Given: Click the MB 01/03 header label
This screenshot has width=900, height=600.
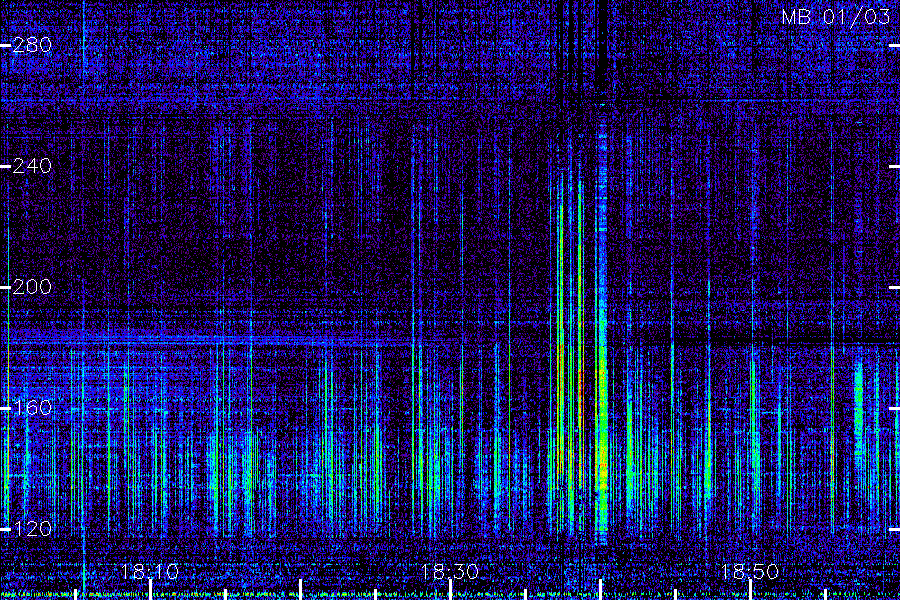Looking at the screenshot, I should point(836,17).
